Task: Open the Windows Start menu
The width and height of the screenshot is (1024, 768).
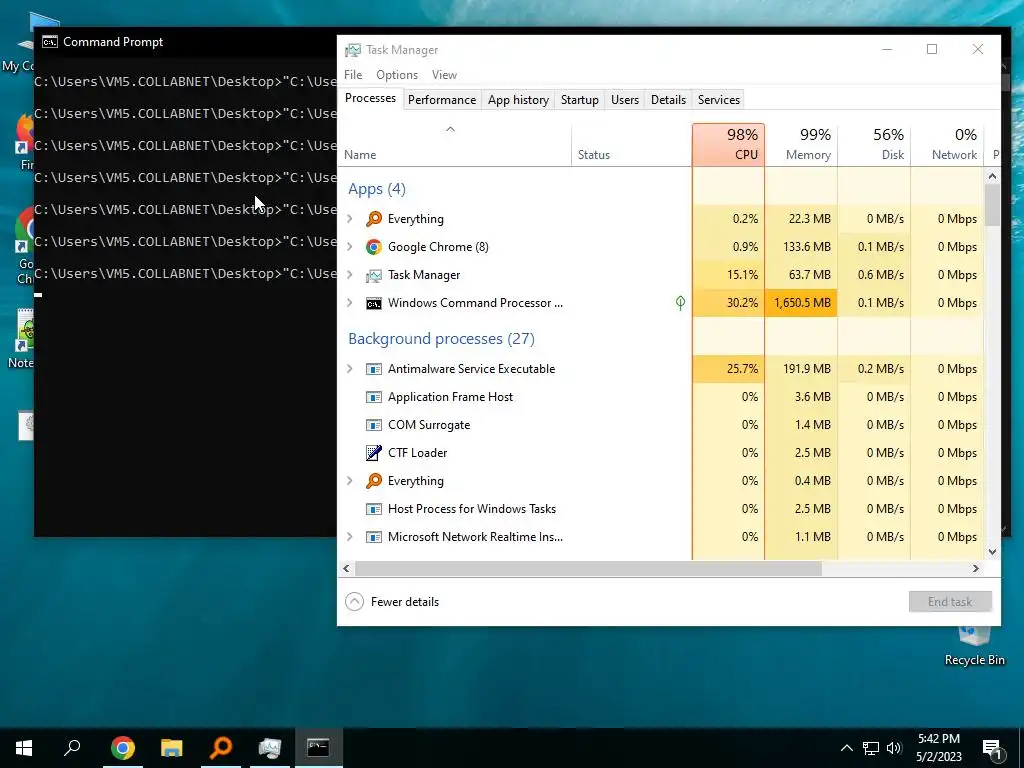Action: pyautogui.click(x=24, y=748)
